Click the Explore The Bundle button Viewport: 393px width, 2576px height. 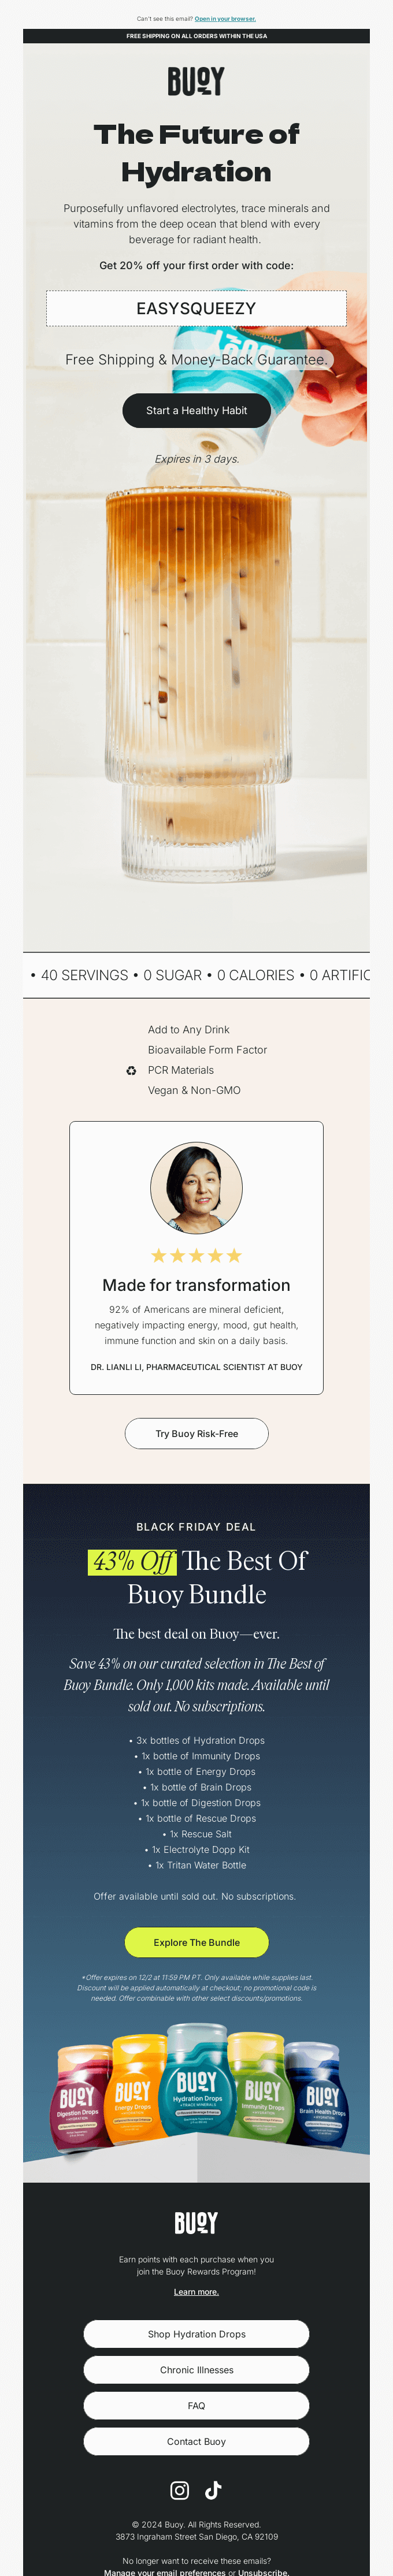click(x=196, y=1942)
